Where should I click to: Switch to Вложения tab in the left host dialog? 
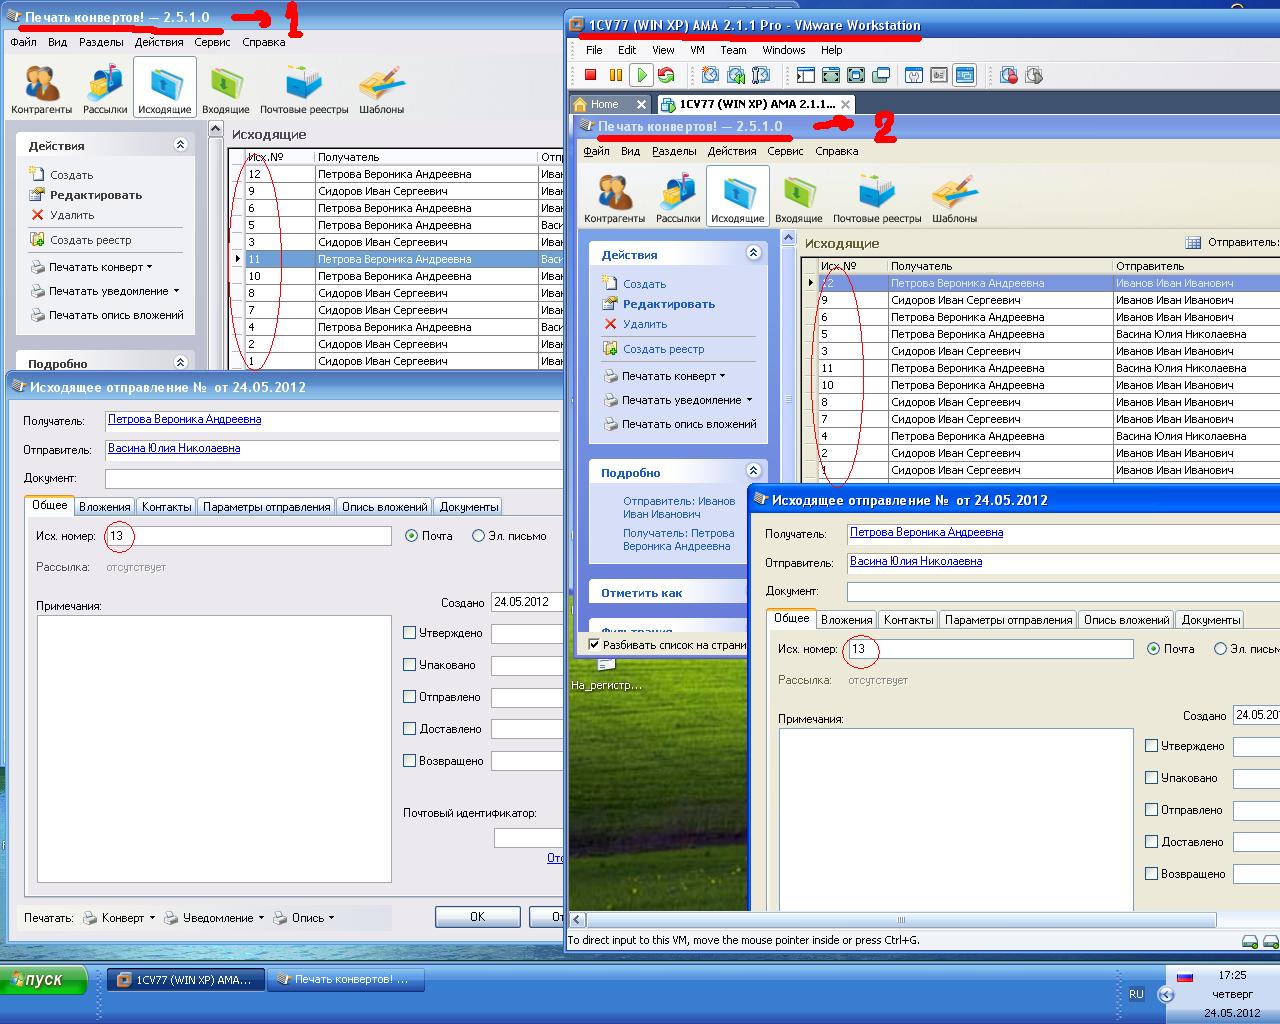tap(104, 507)
